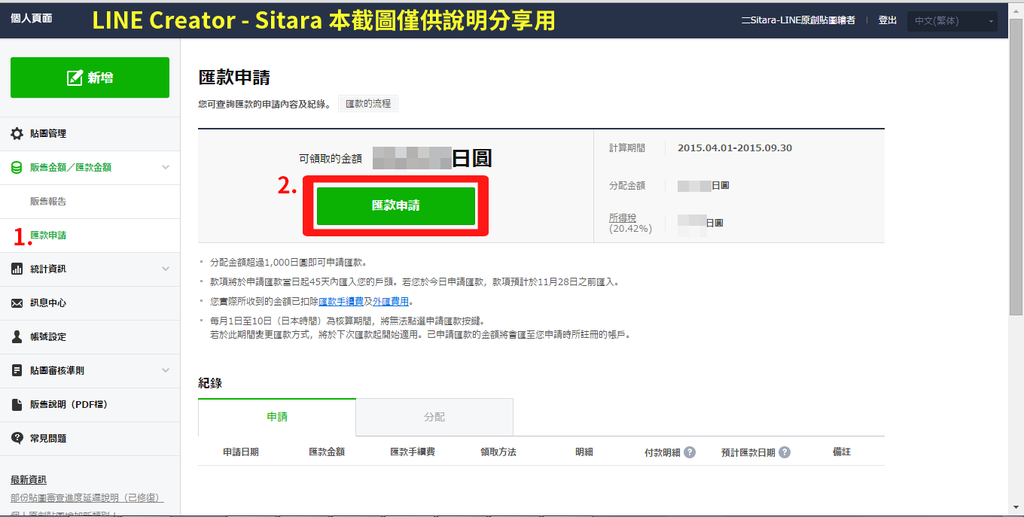Click the coin stack icon beside 販售金額／匯款金額
The height and width of the screenshot is (517, 1024).
pos(17,168)
